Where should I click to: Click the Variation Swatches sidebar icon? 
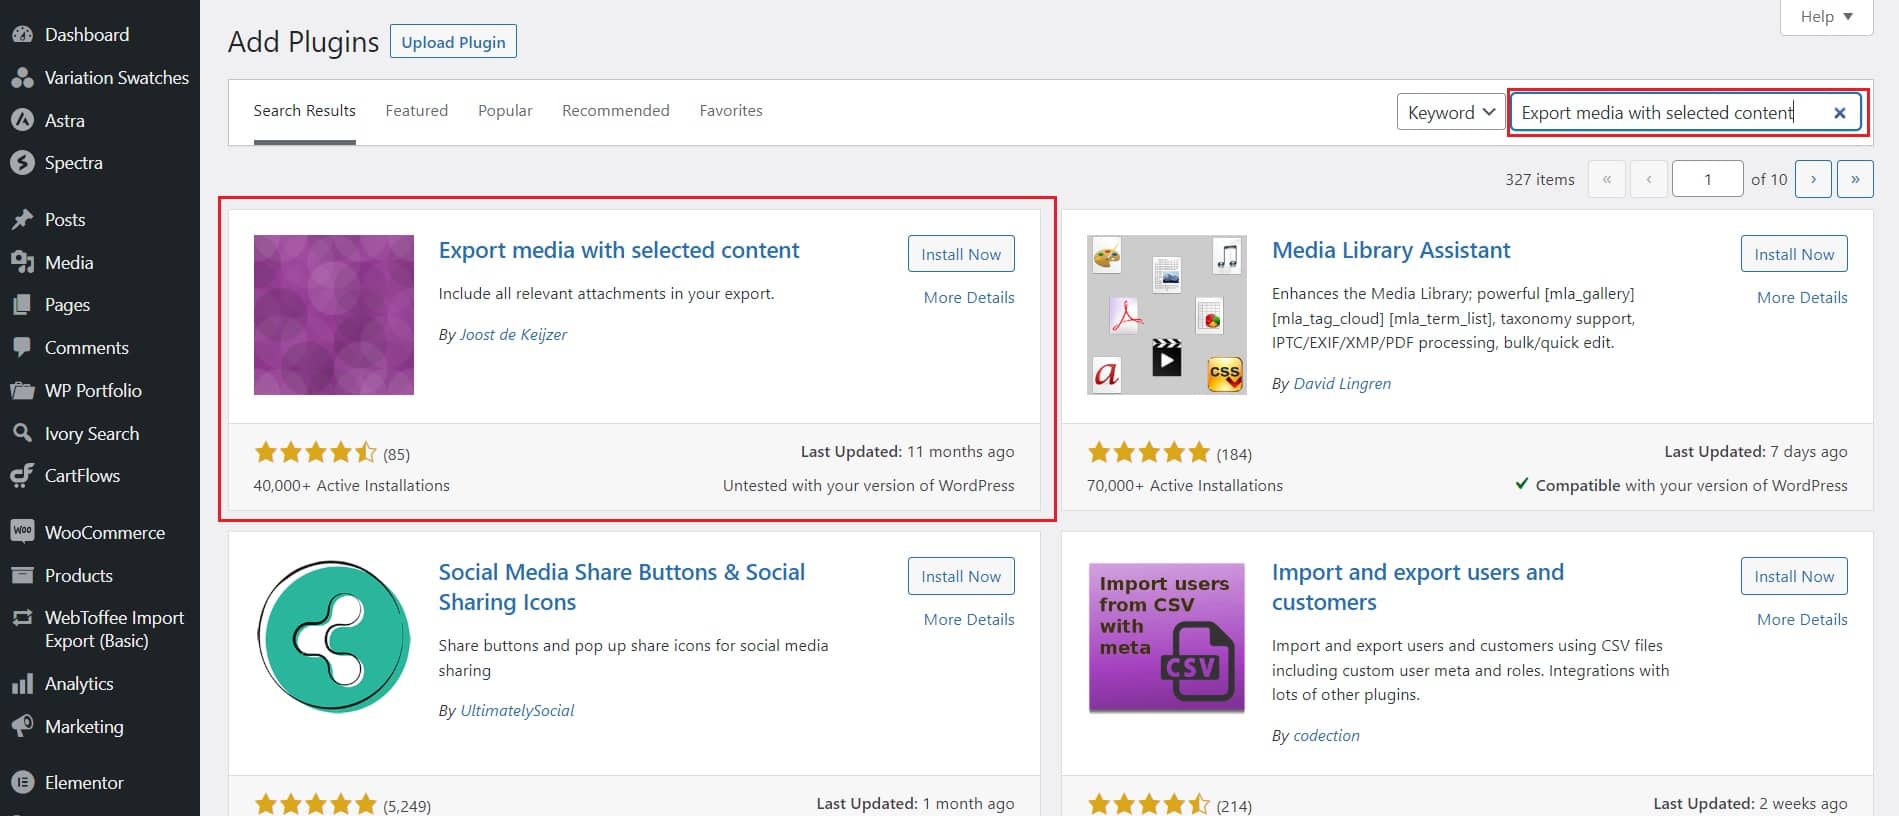click(22, 77)
